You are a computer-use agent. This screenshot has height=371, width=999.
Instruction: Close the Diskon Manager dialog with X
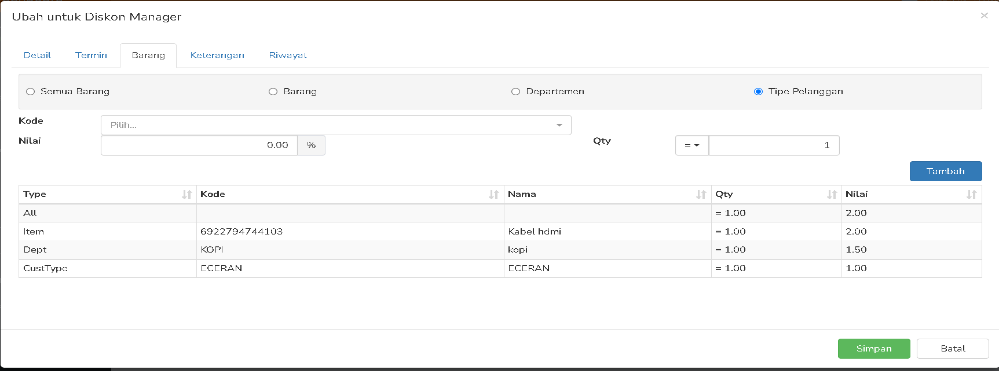984,16
